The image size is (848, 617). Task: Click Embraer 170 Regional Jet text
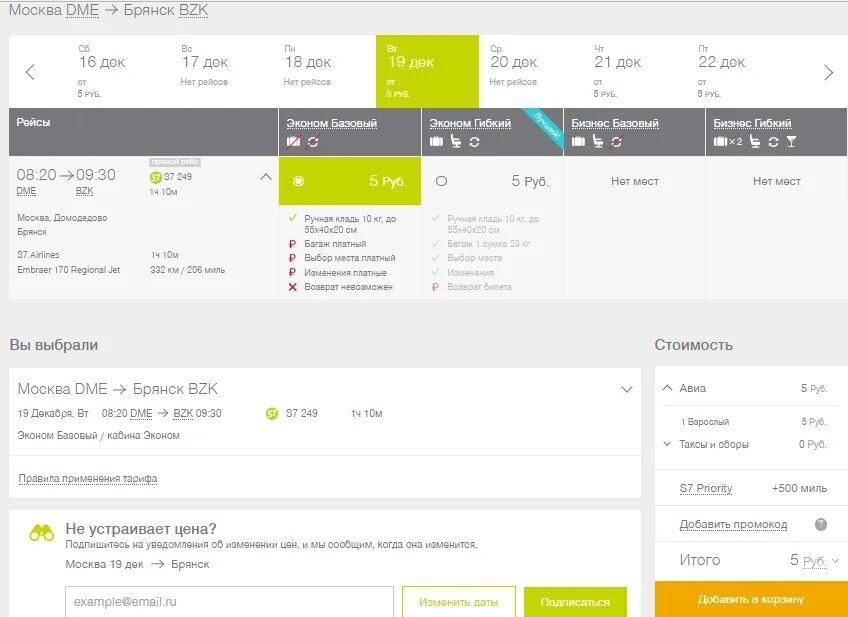click(x=69, y=270)
